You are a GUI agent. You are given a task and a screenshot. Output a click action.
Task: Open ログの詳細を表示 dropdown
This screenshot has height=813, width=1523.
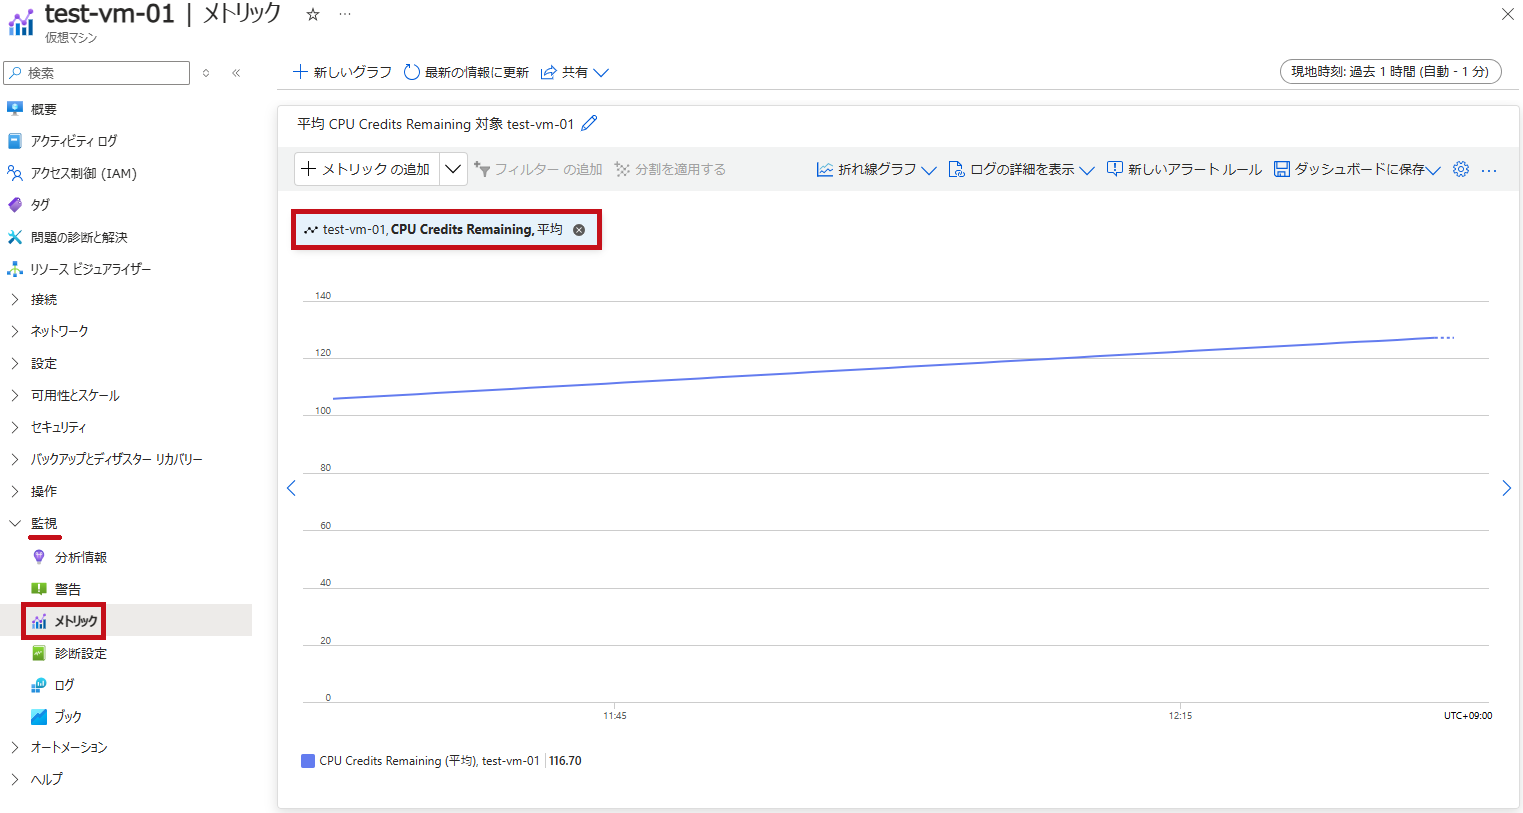click(x=1021, y=170)
